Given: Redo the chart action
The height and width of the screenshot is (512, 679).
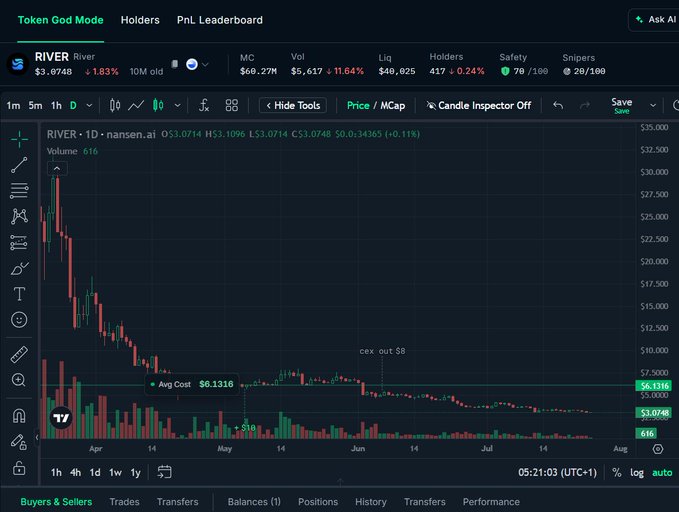Looking at the screenshot, I should pos(585,105).
